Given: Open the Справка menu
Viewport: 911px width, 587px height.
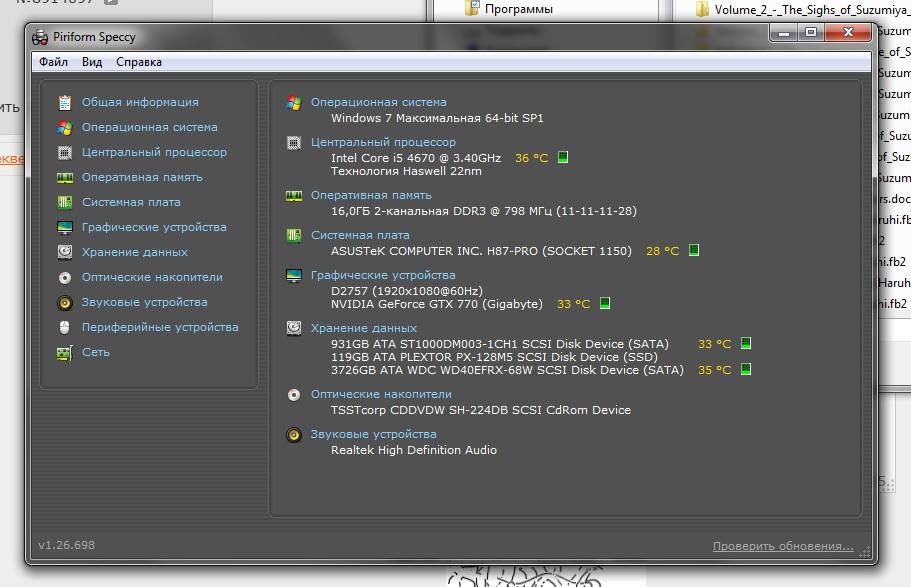Looking at the screenshot, I should 139,62.
